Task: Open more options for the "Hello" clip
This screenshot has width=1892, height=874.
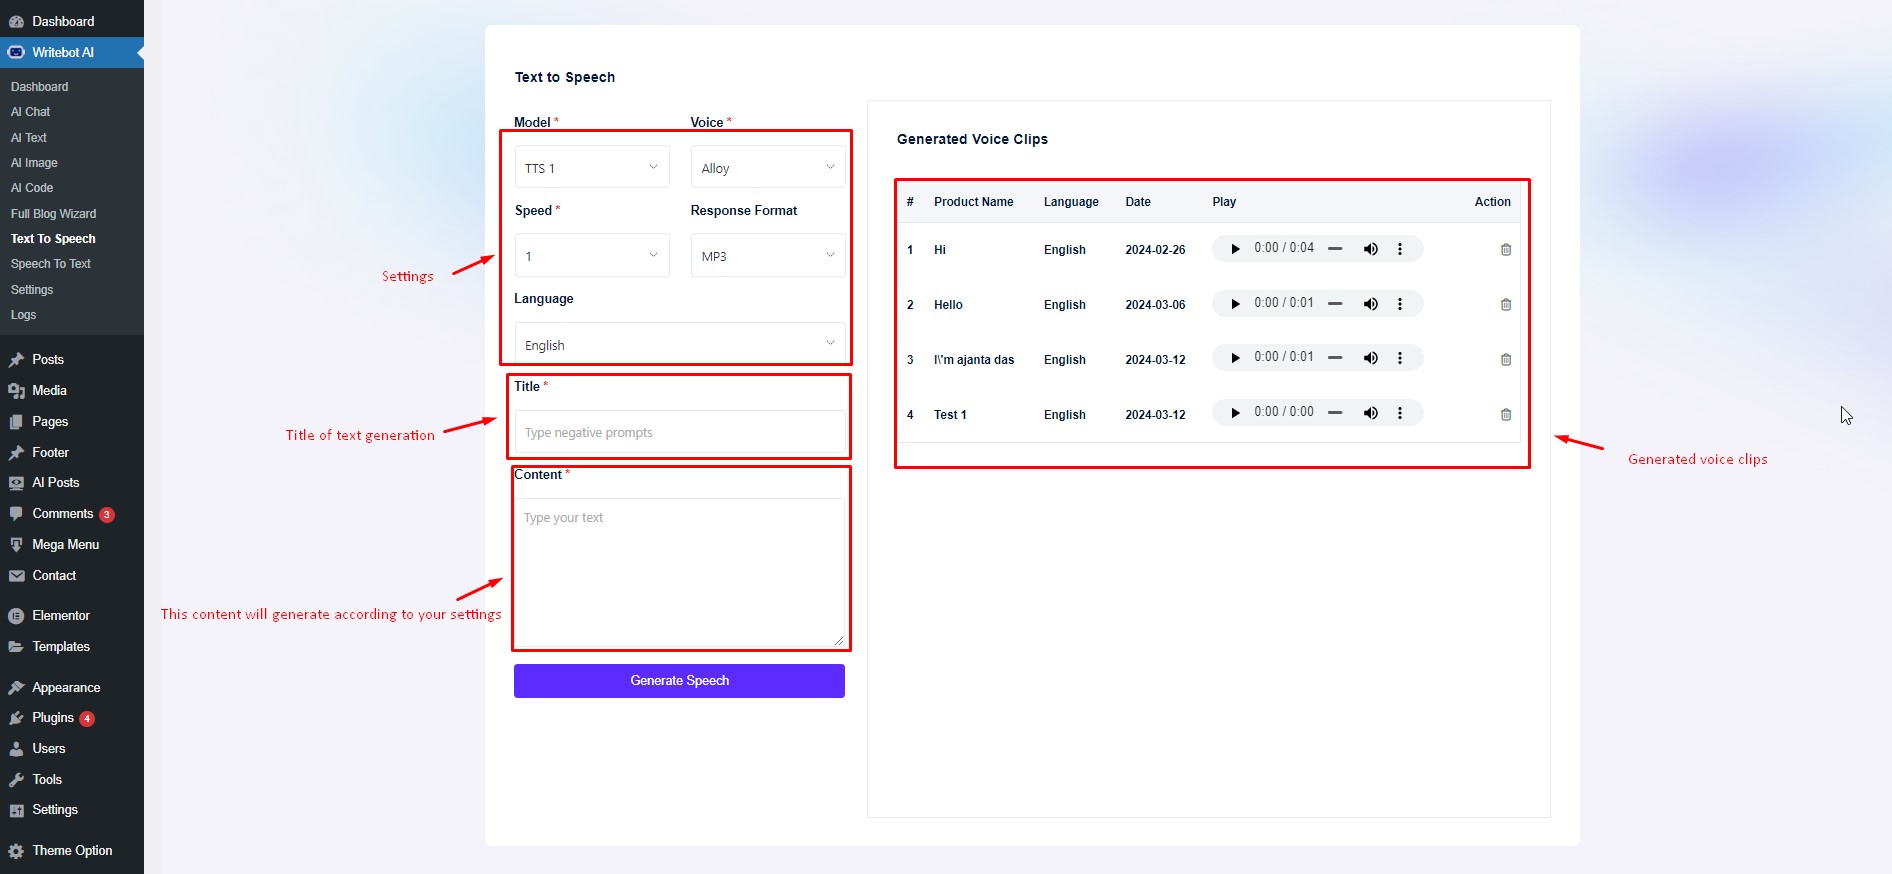Action: [x=1400, y=304]
